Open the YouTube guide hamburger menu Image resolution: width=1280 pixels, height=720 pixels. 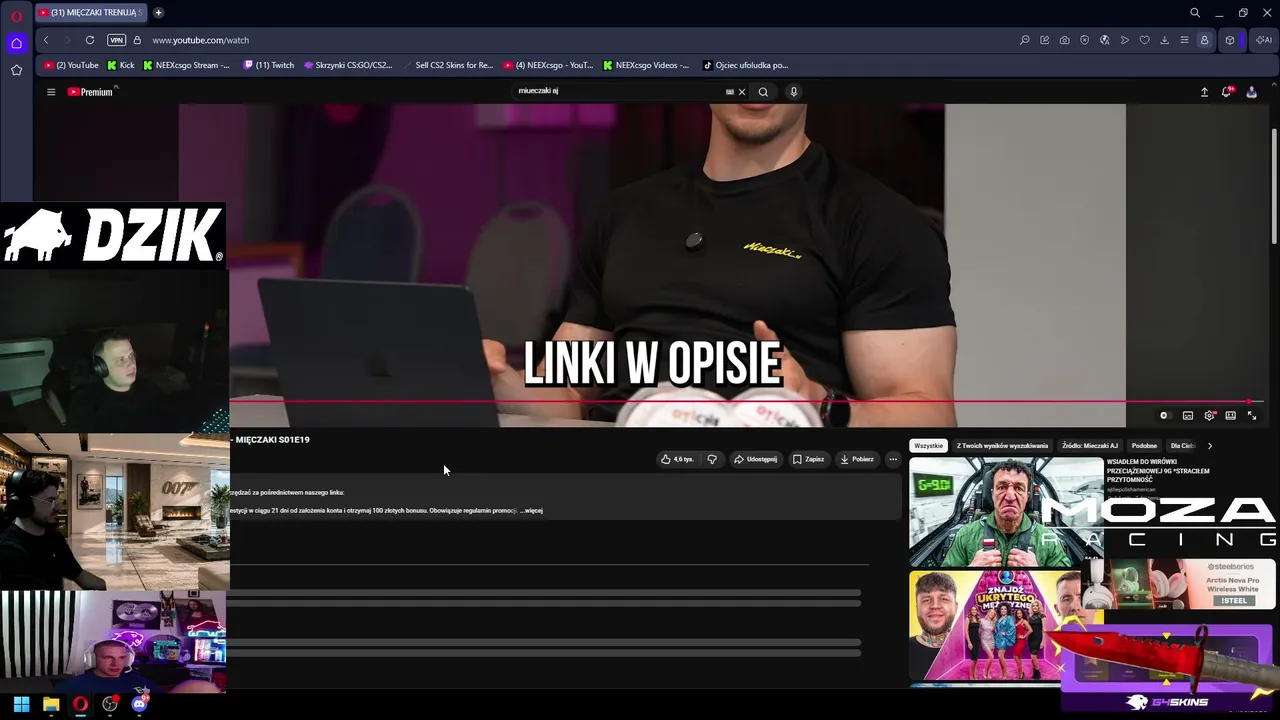coord(51,92)
